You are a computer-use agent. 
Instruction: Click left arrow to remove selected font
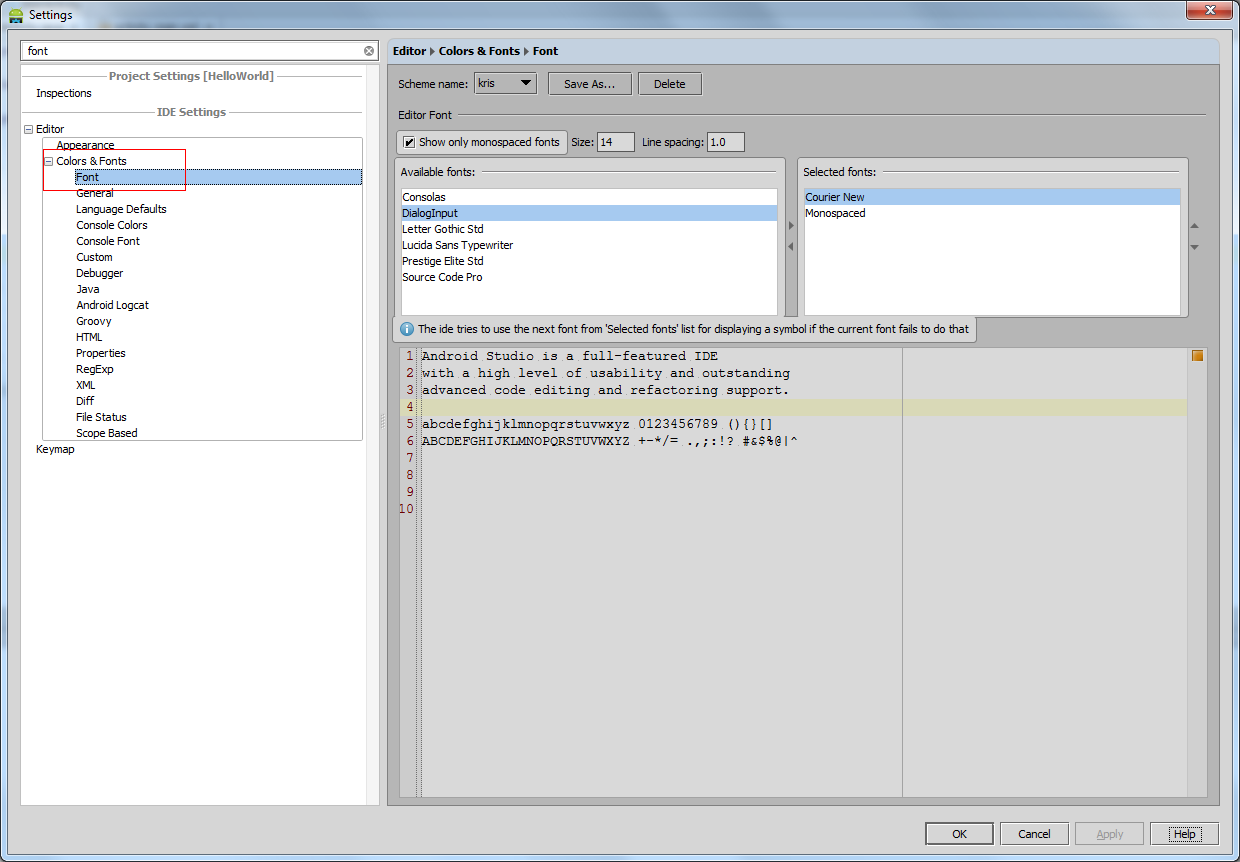(x=791, y=247)
